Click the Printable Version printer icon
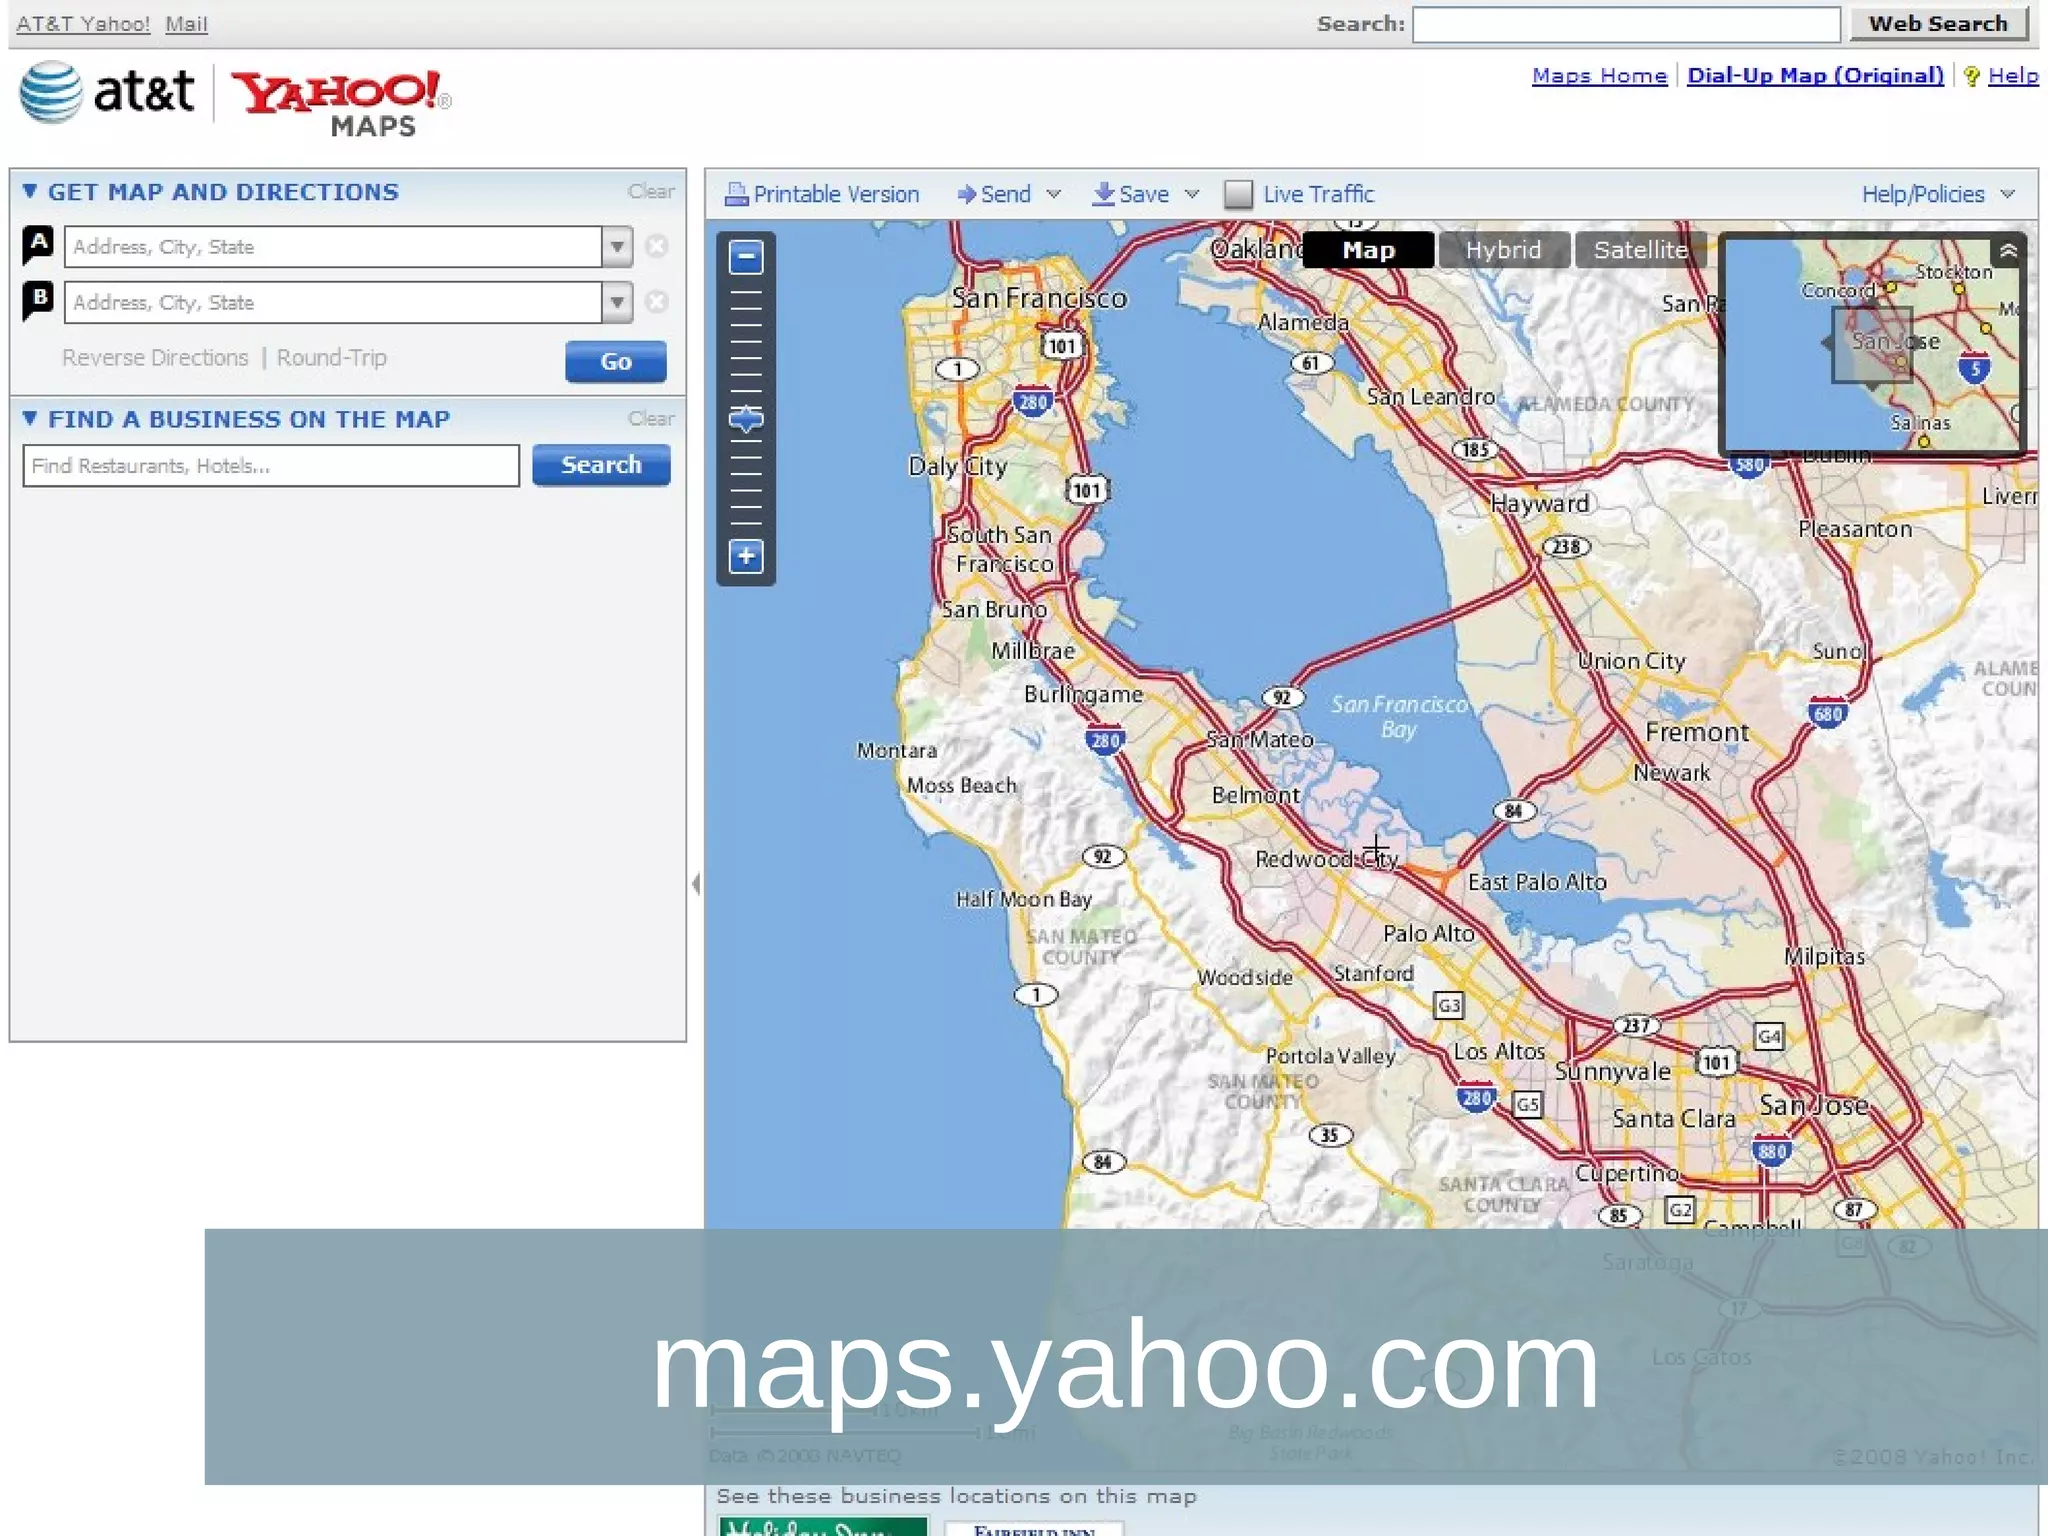 click(736, 194)
